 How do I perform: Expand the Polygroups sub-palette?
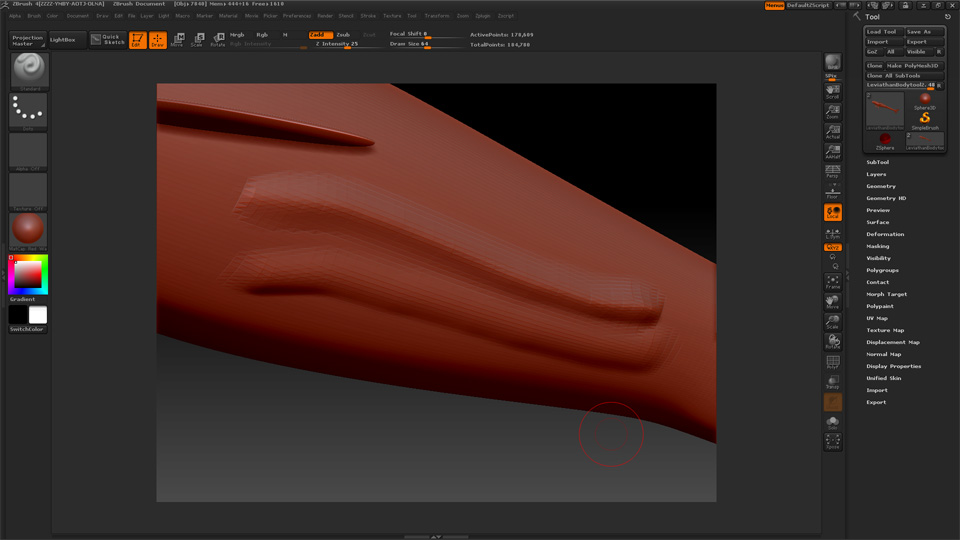tap(882, 270)
